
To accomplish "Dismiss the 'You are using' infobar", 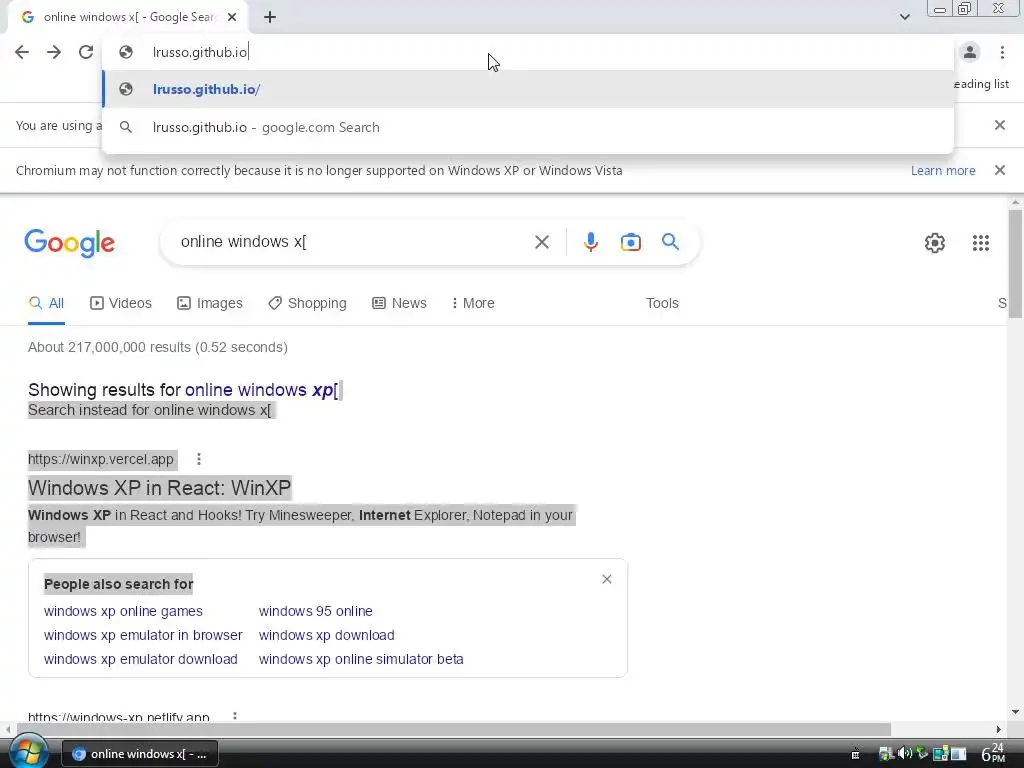I will (999, 125).
